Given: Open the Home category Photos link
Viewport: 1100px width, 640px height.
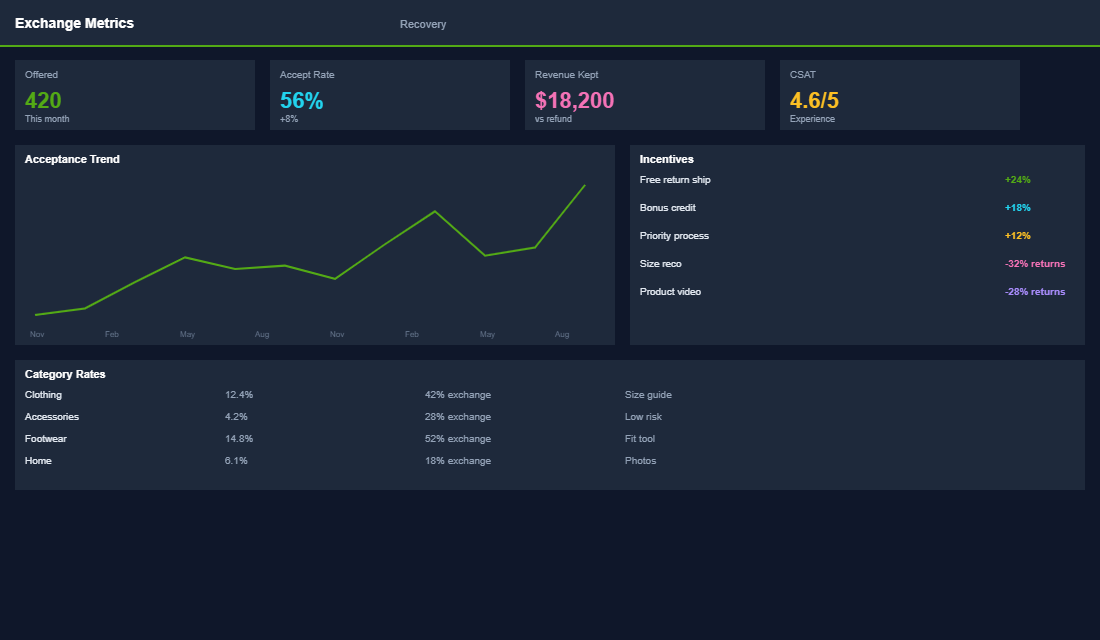Looking at the screenshot, I should click(640, 460).
